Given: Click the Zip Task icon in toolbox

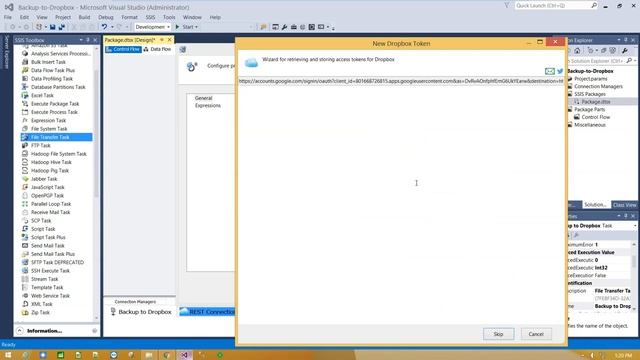Looking at the screenshot, I should pos(25,312).
